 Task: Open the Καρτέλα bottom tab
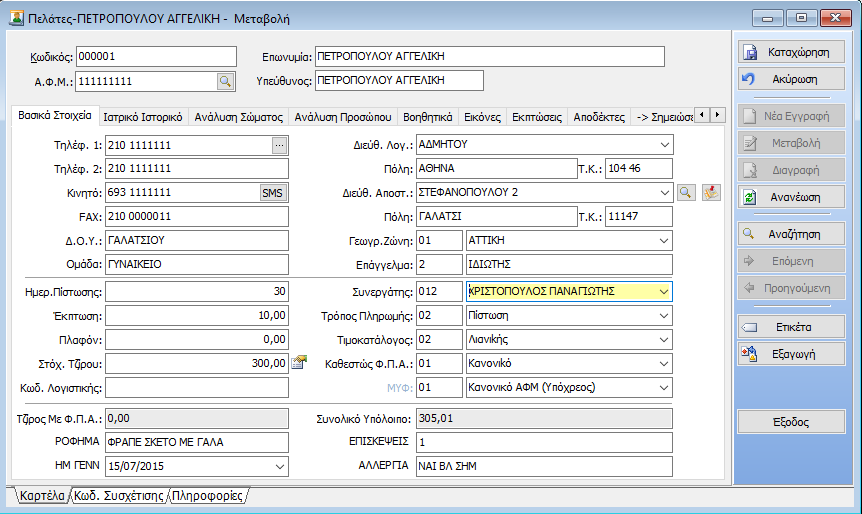(42, 496)
